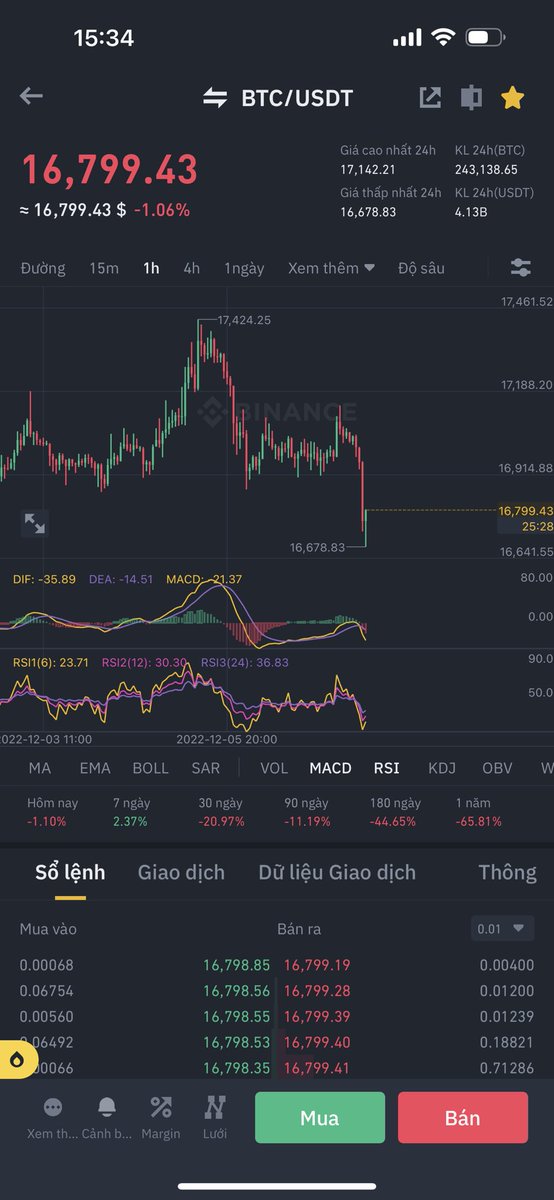The width and height of the screenshot is (554, 1200).
Task: Tap the 7 ngày performance value 2.37%
Action: pos(130,821)
